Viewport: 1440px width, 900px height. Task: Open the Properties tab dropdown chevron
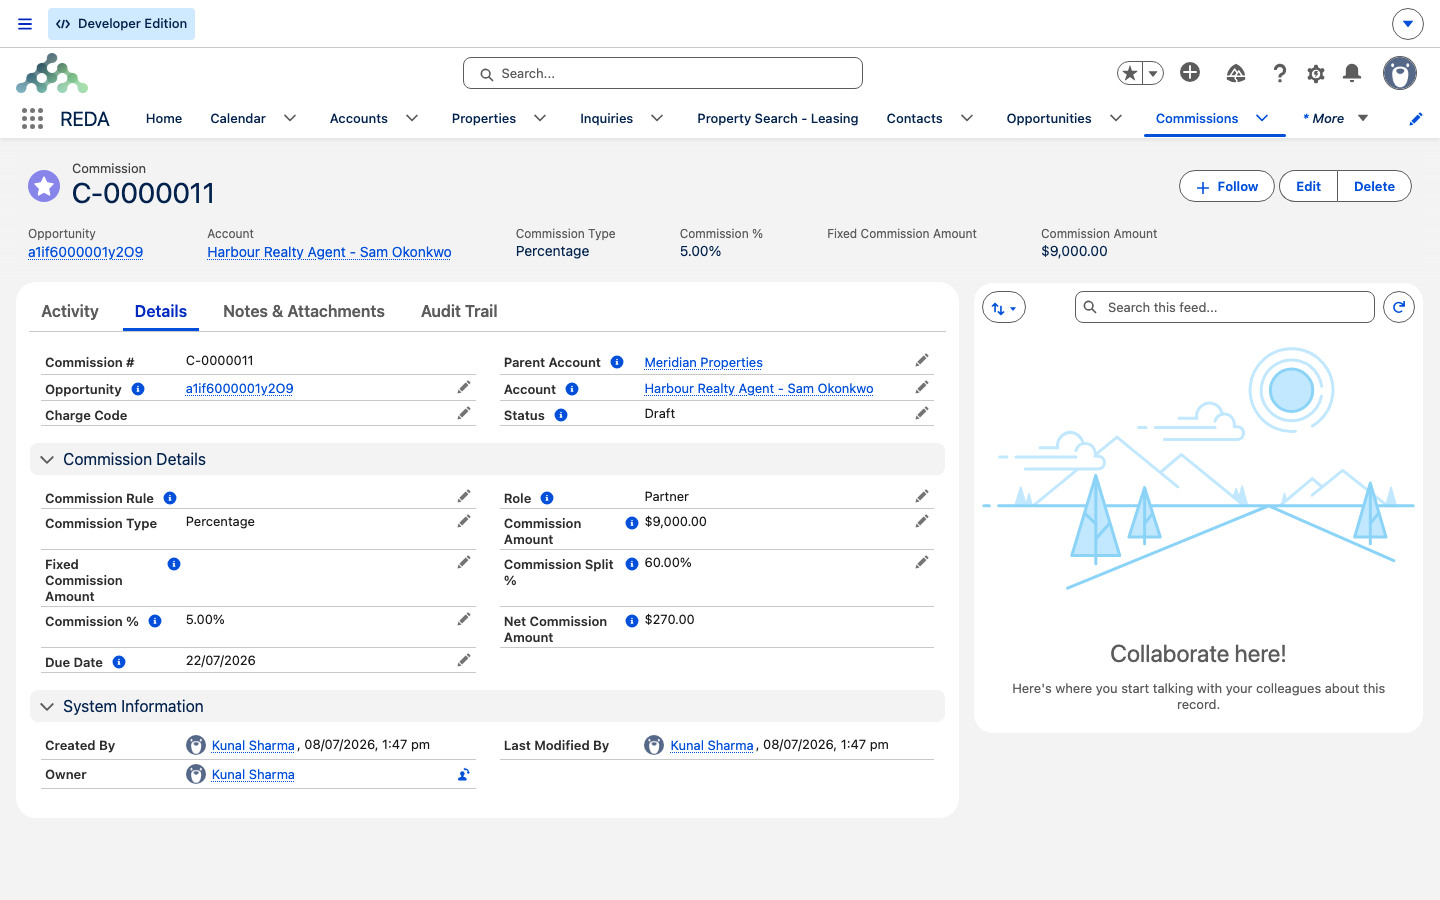tap(540, 118)
